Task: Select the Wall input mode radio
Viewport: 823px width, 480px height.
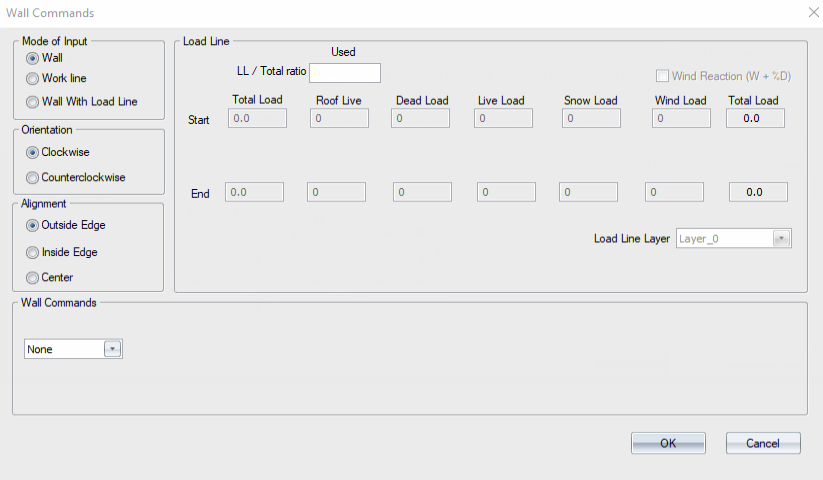Action: coord(33,58)
